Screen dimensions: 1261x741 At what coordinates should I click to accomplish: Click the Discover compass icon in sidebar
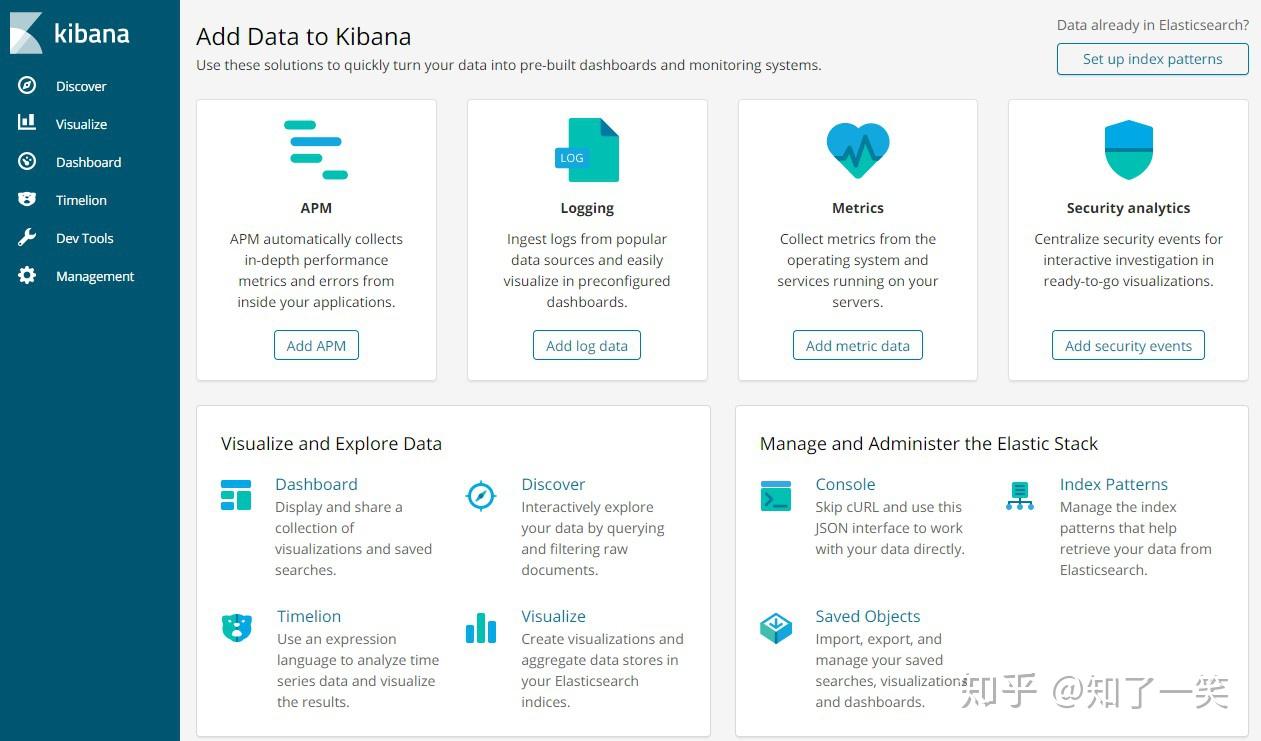point(27,86)
